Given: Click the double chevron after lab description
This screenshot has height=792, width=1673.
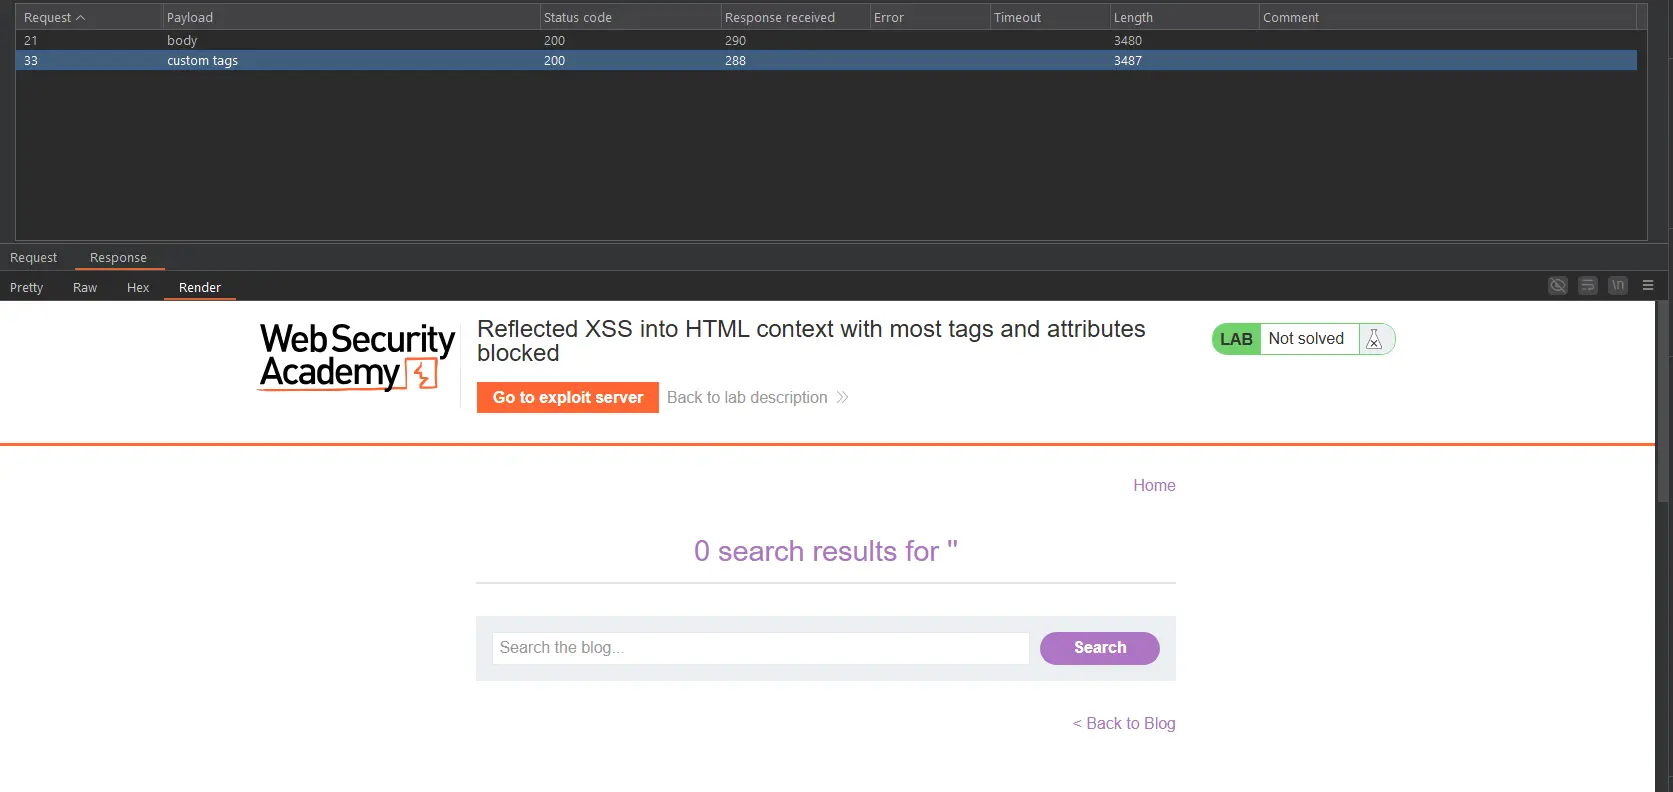Looking at the screenshot, I should [x=842, y=398].
